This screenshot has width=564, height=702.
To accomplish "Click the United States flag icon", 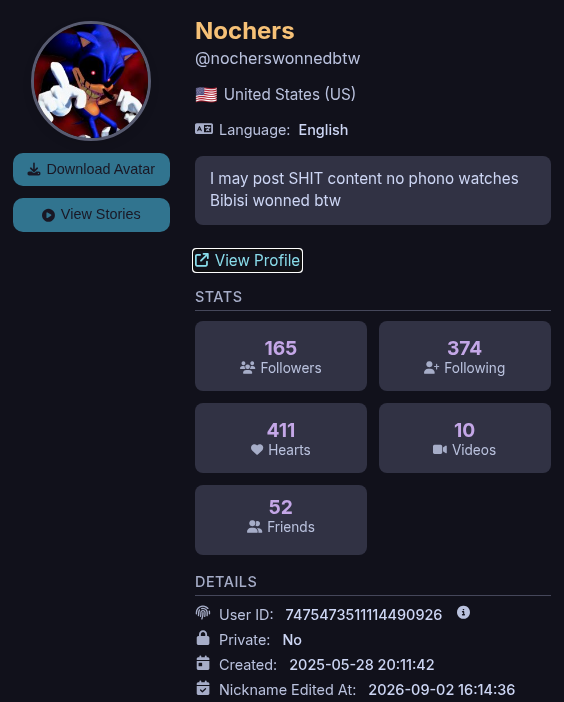I will tap(206, 94).
